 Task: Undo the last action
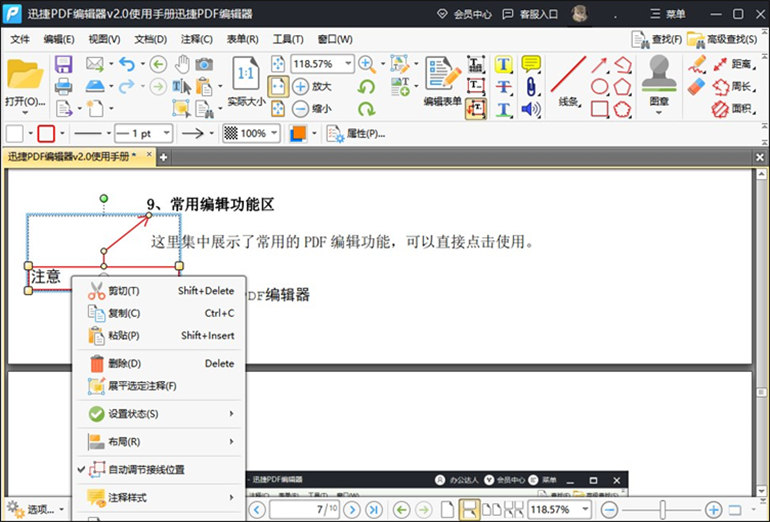(127, 64)
